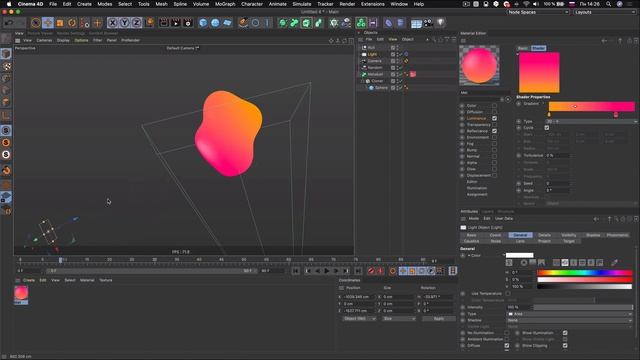Viewport: 640px width, 360px height.
Task: Open the Simulate menu
Action: 302,4
